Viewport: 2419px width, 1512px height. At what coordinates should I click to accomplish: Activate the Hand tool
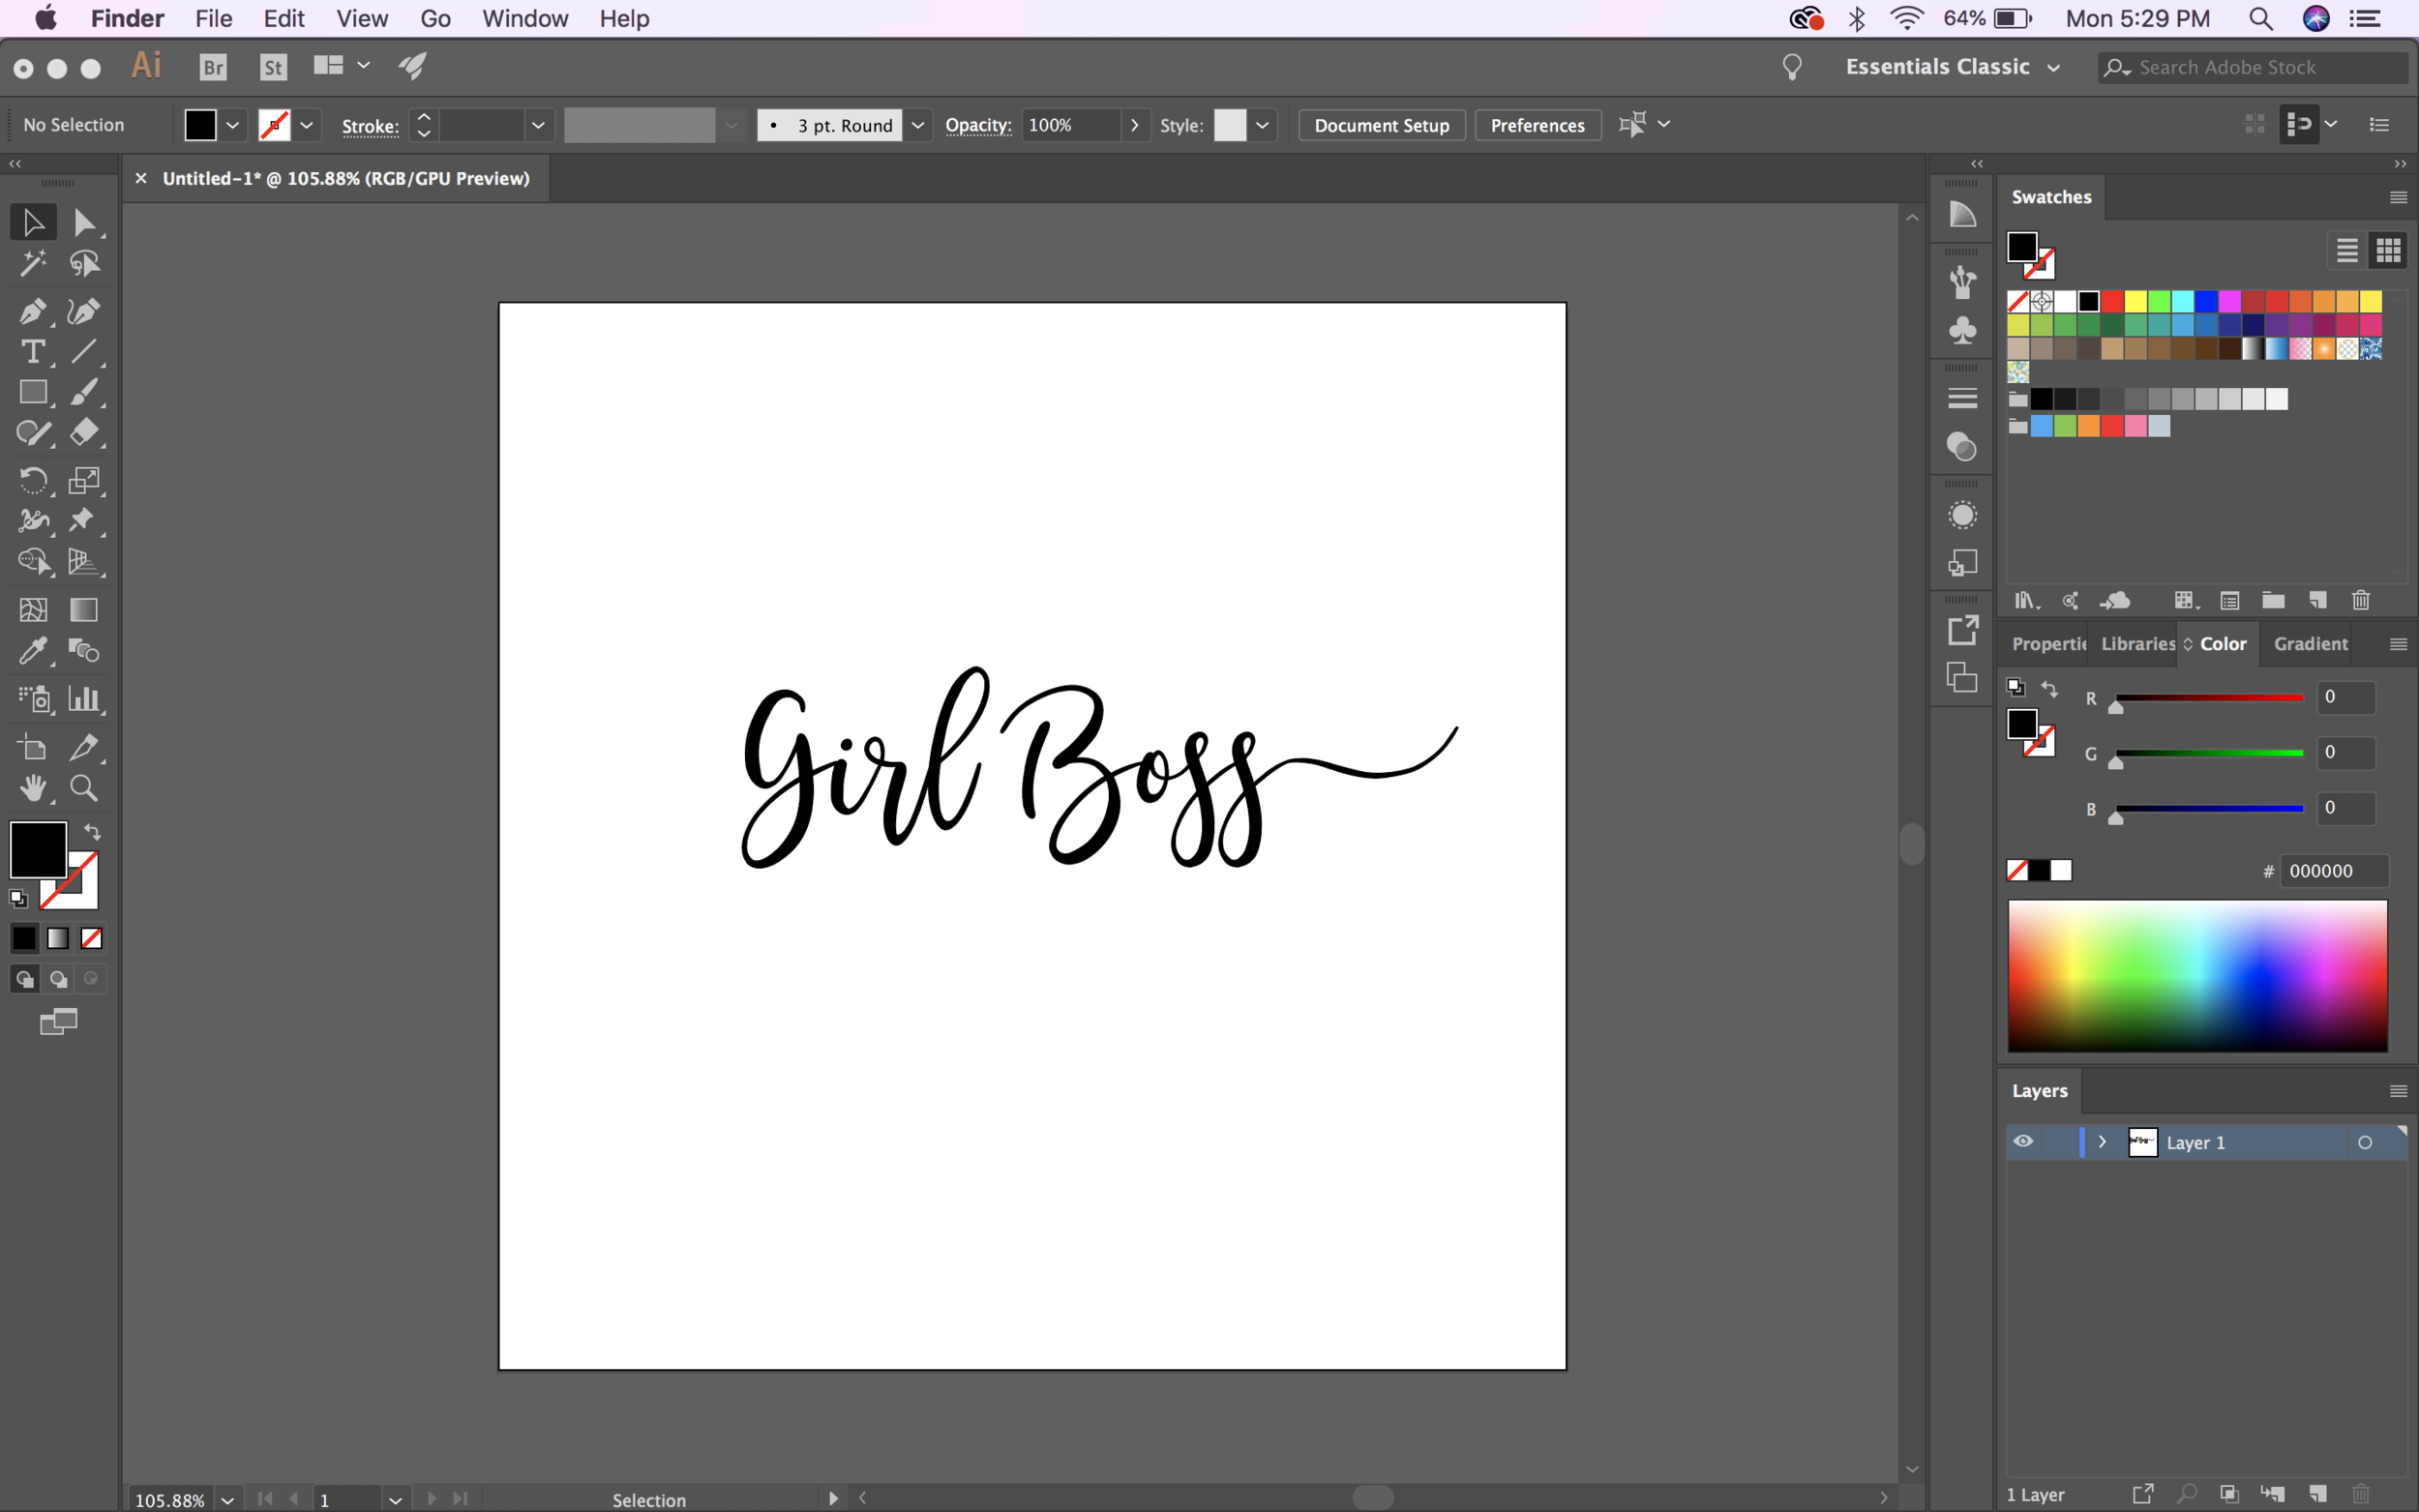click(33, 788)
